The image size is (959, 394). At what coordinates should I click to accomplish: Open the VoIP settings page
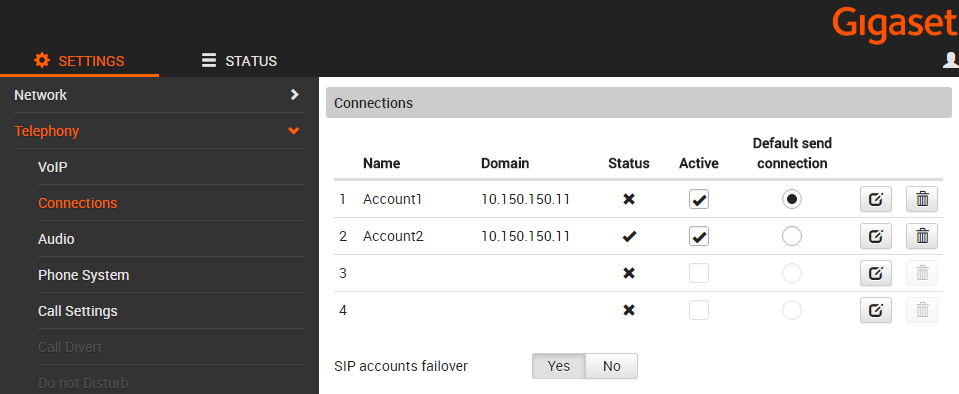171,167
